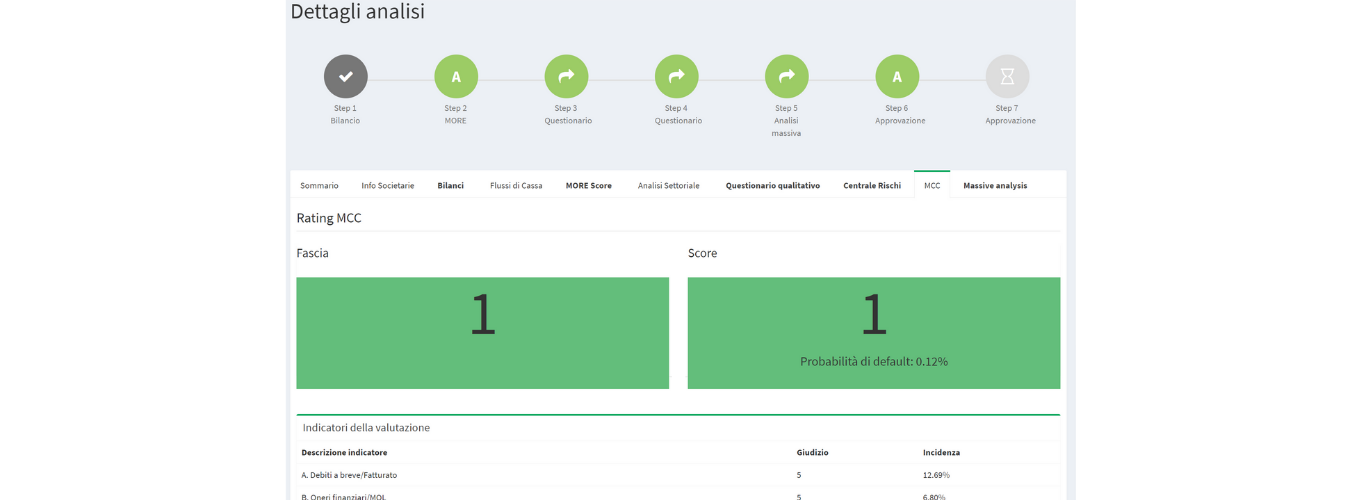Click the Descrizione indicatore column header
Screen dimensions: 1362x500
(344, 452)
